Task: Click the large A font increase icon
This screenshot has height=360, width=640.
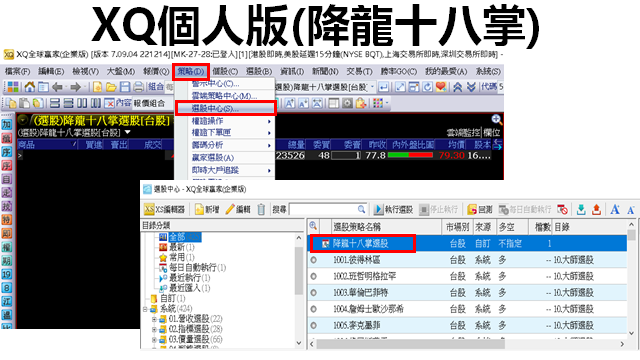Action: coord(615,209)
